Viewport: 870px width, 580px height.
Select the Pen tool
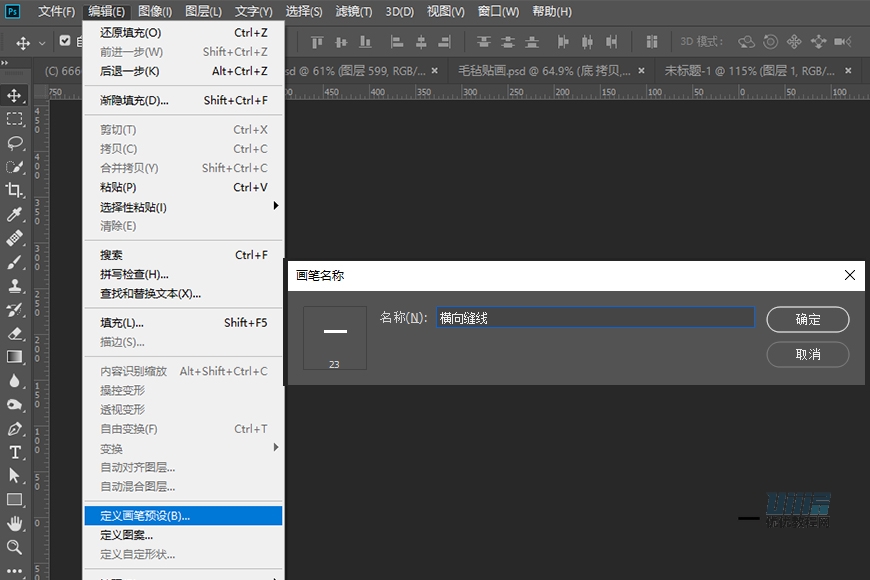coord(14,428)
